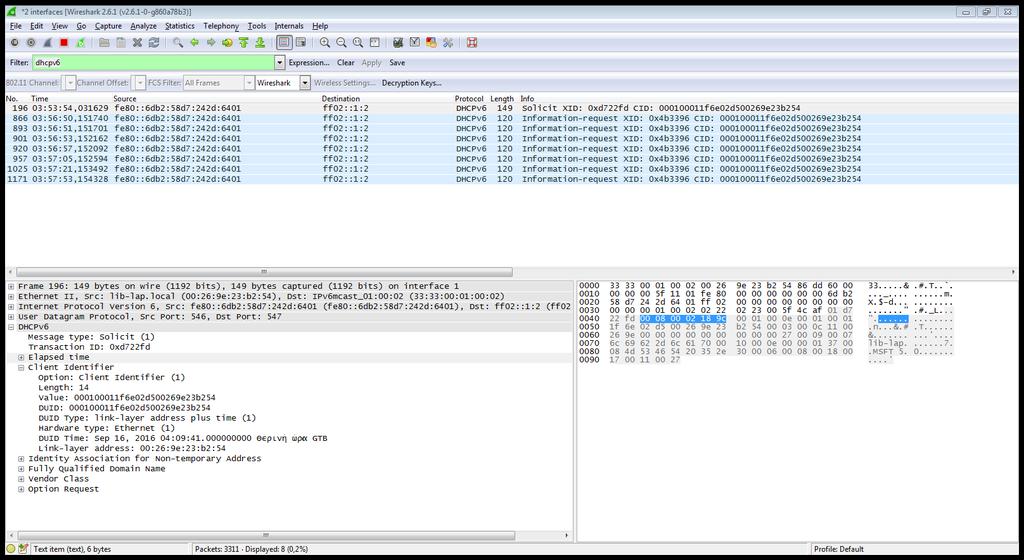Expand User Datagram Protocol node
The width and height of the screenshot is (1024, 560).
(11, 317)
